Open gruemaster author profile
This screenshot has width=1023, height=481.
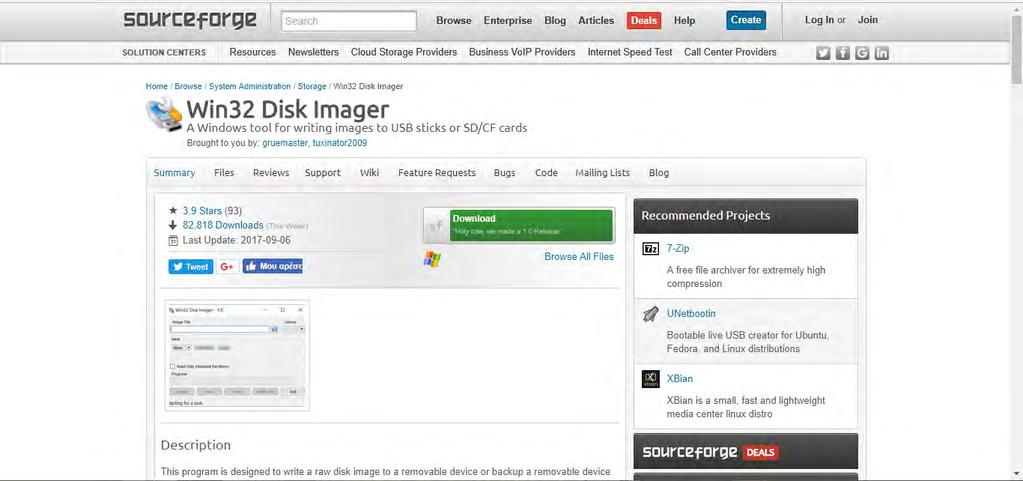click(284, 143)
